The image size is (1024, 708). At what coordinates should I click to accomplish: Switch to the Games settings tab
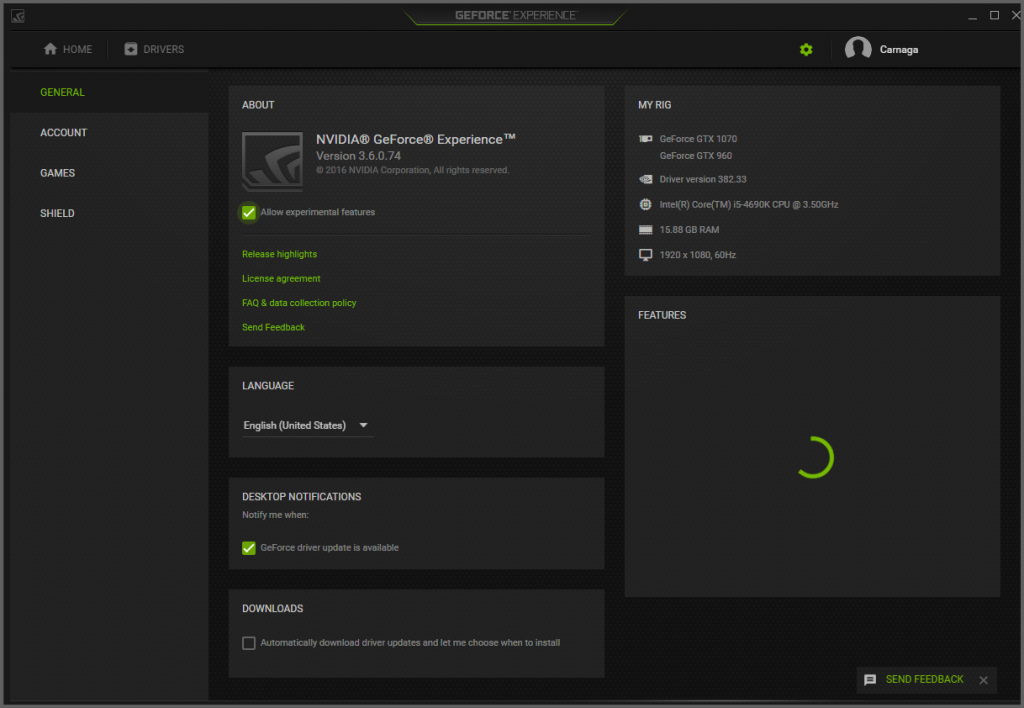(57, 173)
